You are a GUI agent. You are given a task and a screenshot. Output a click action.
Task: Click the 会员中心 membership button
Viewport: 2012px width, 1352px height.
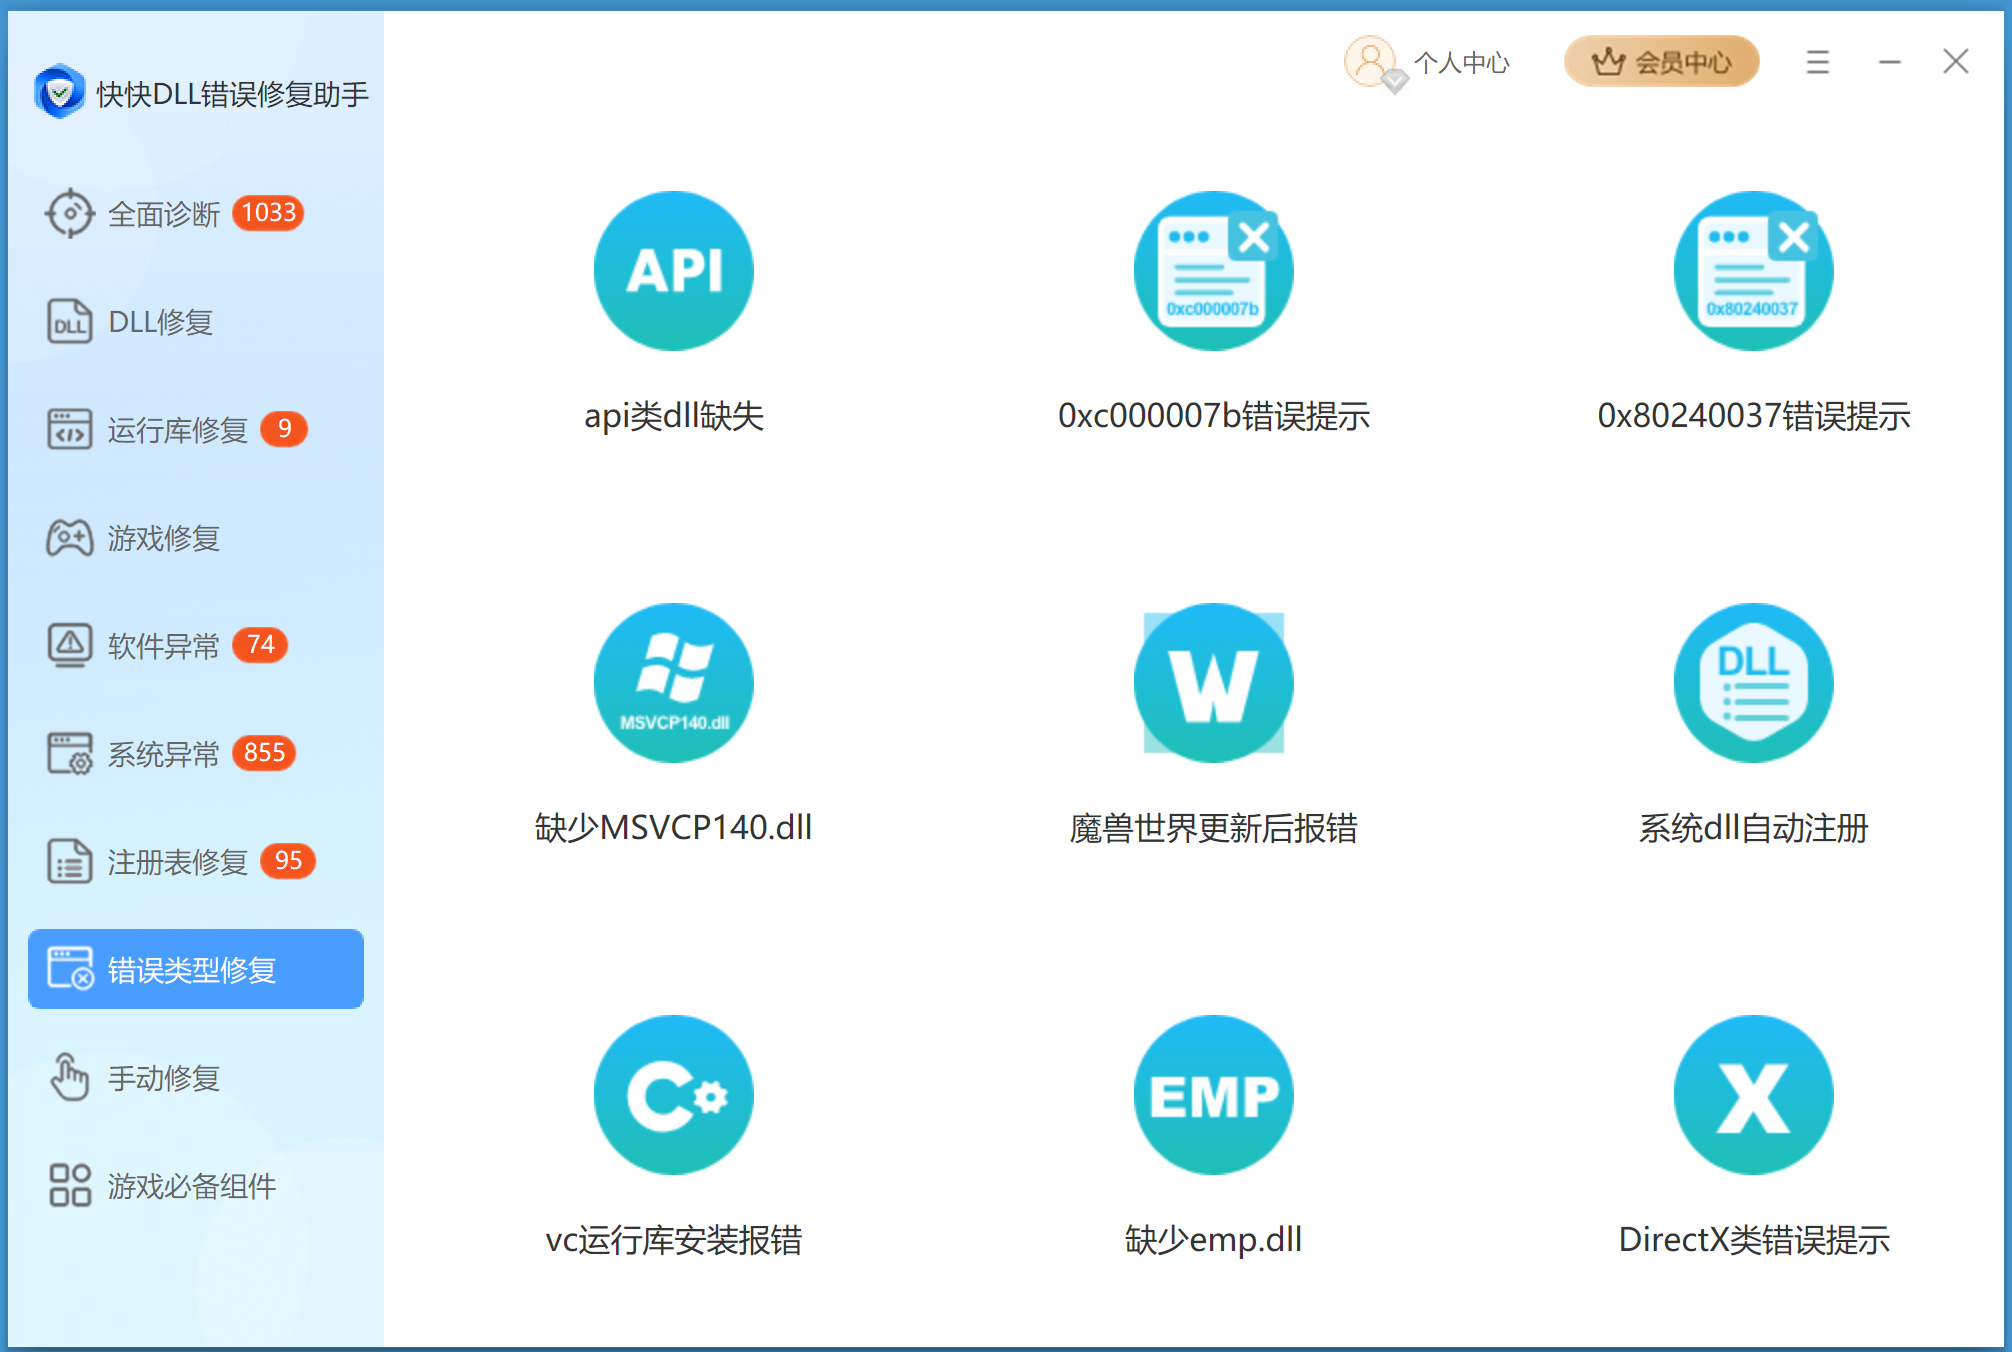[x=1661, y=62]
